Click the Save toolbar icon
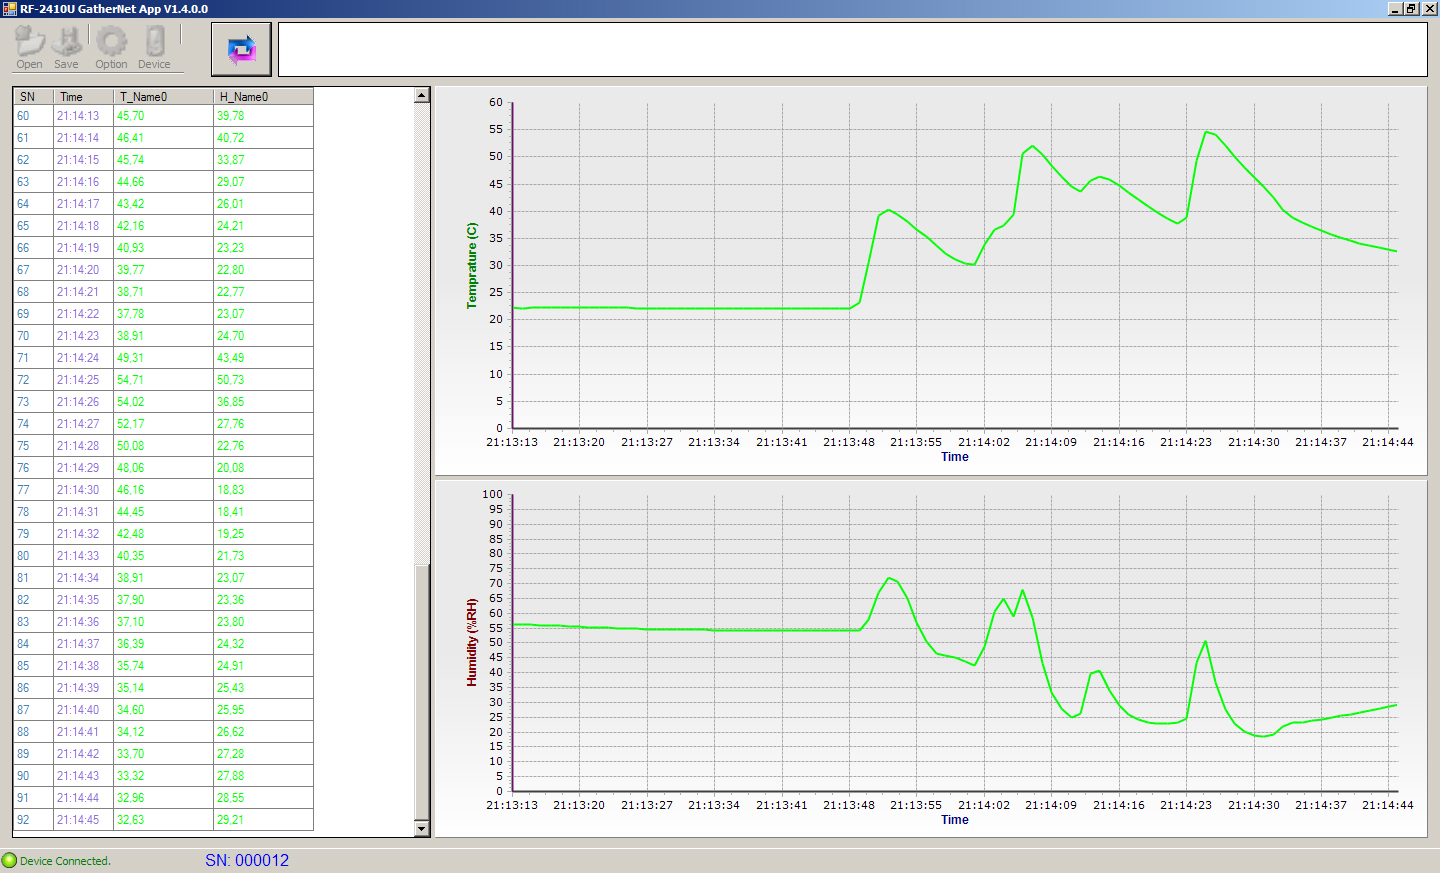1440x874 pixels. (66, 48)
